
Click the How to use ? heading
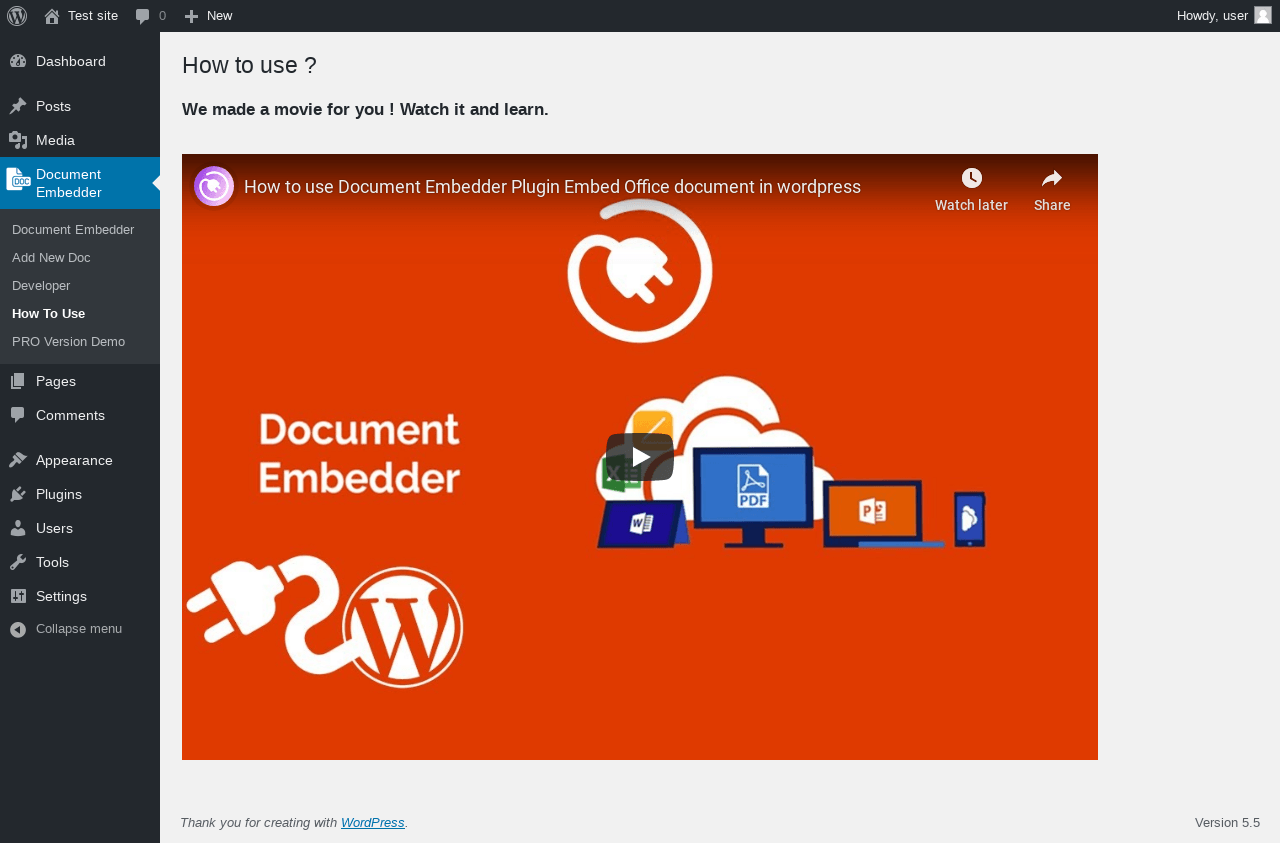249,65
